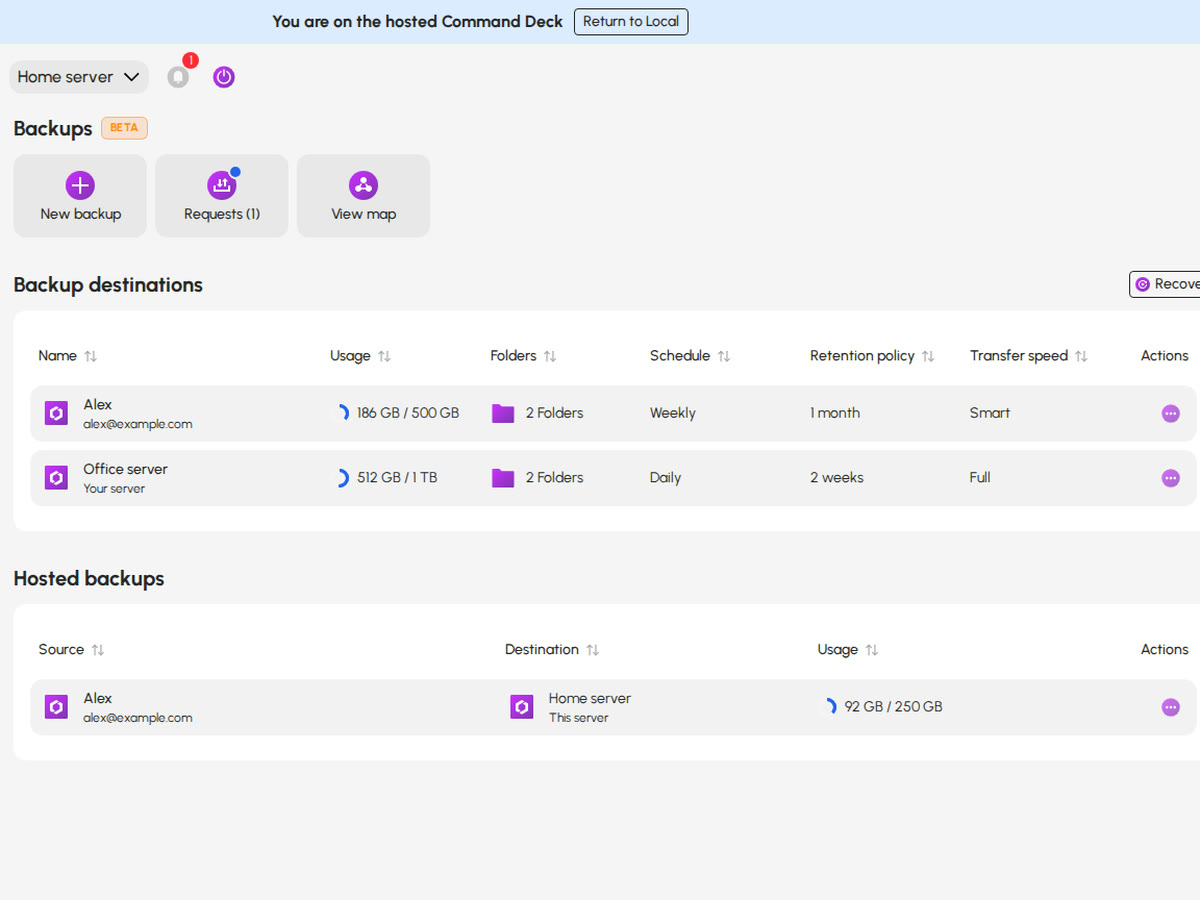Click the 'Daily' schedule value
This screenshot has width=1200, height=900.
coord(665,478)
